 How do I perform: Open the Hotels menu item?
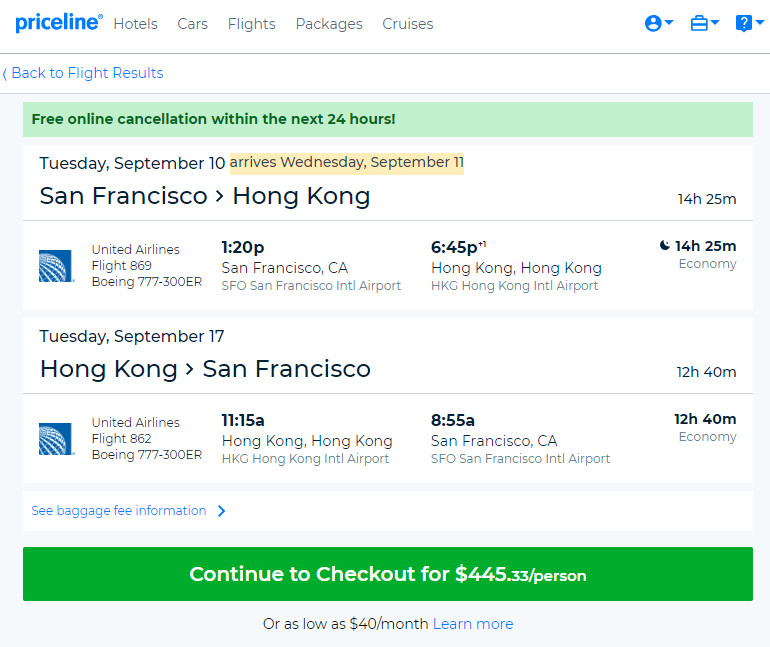(136, 24)
